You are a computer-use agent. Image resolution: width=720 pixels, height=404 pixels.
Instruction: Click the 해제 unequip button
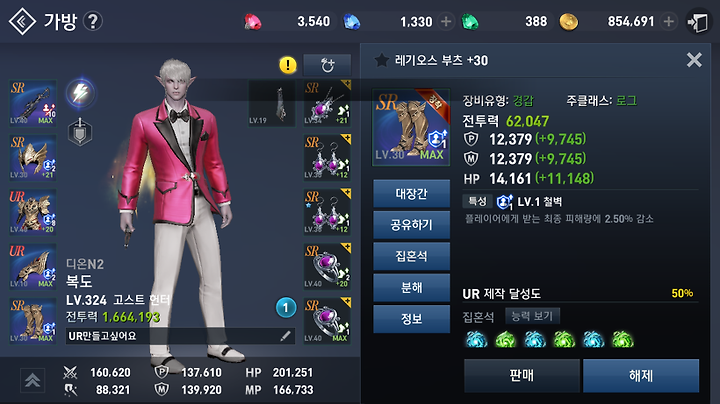[641, 376]
